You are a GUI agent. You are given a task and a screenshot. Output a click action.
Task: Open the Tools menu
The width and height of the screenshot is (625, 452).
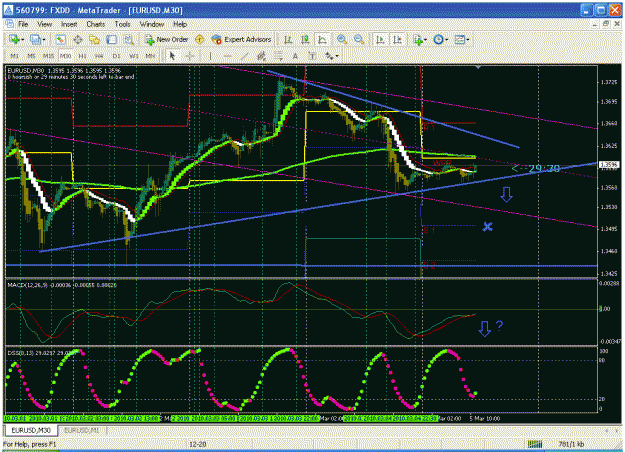click(122, 24)
